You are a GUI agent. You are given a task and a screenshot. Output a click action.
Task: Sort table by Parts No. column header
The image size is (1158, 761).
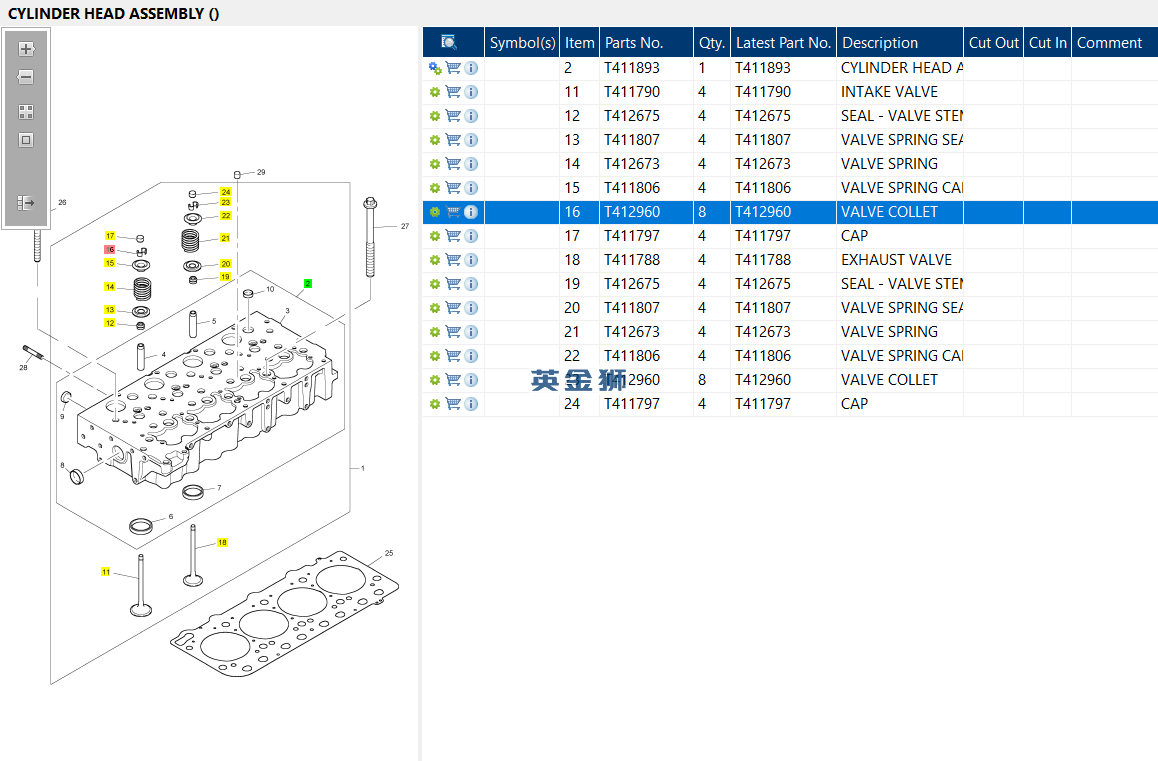(x=634, y=43)
